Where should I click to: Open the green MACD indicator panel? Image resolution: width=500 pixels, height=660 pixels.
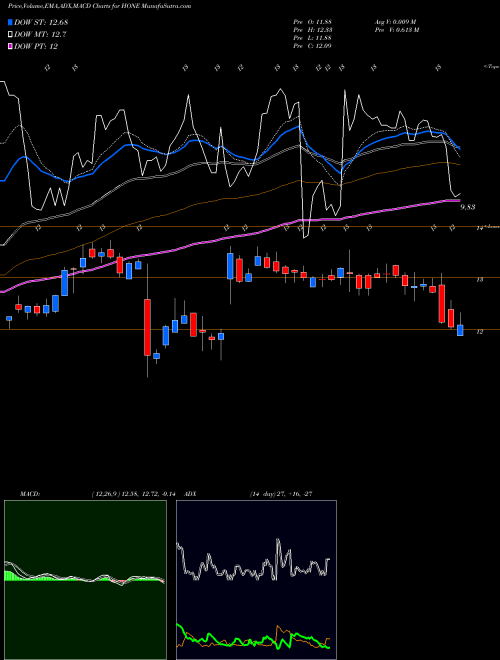[85, 580]
